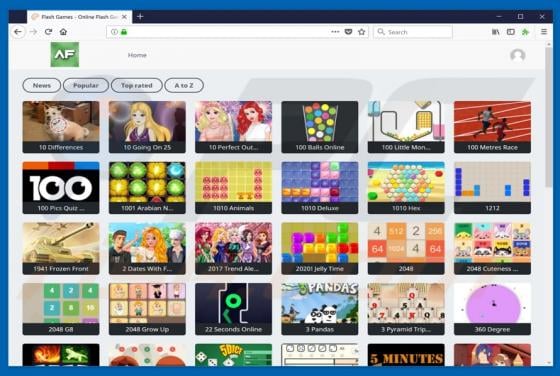This screenshot has width=560, height=376.
Task: Click the green extension icon in toolbar
Action: (525, 32)
